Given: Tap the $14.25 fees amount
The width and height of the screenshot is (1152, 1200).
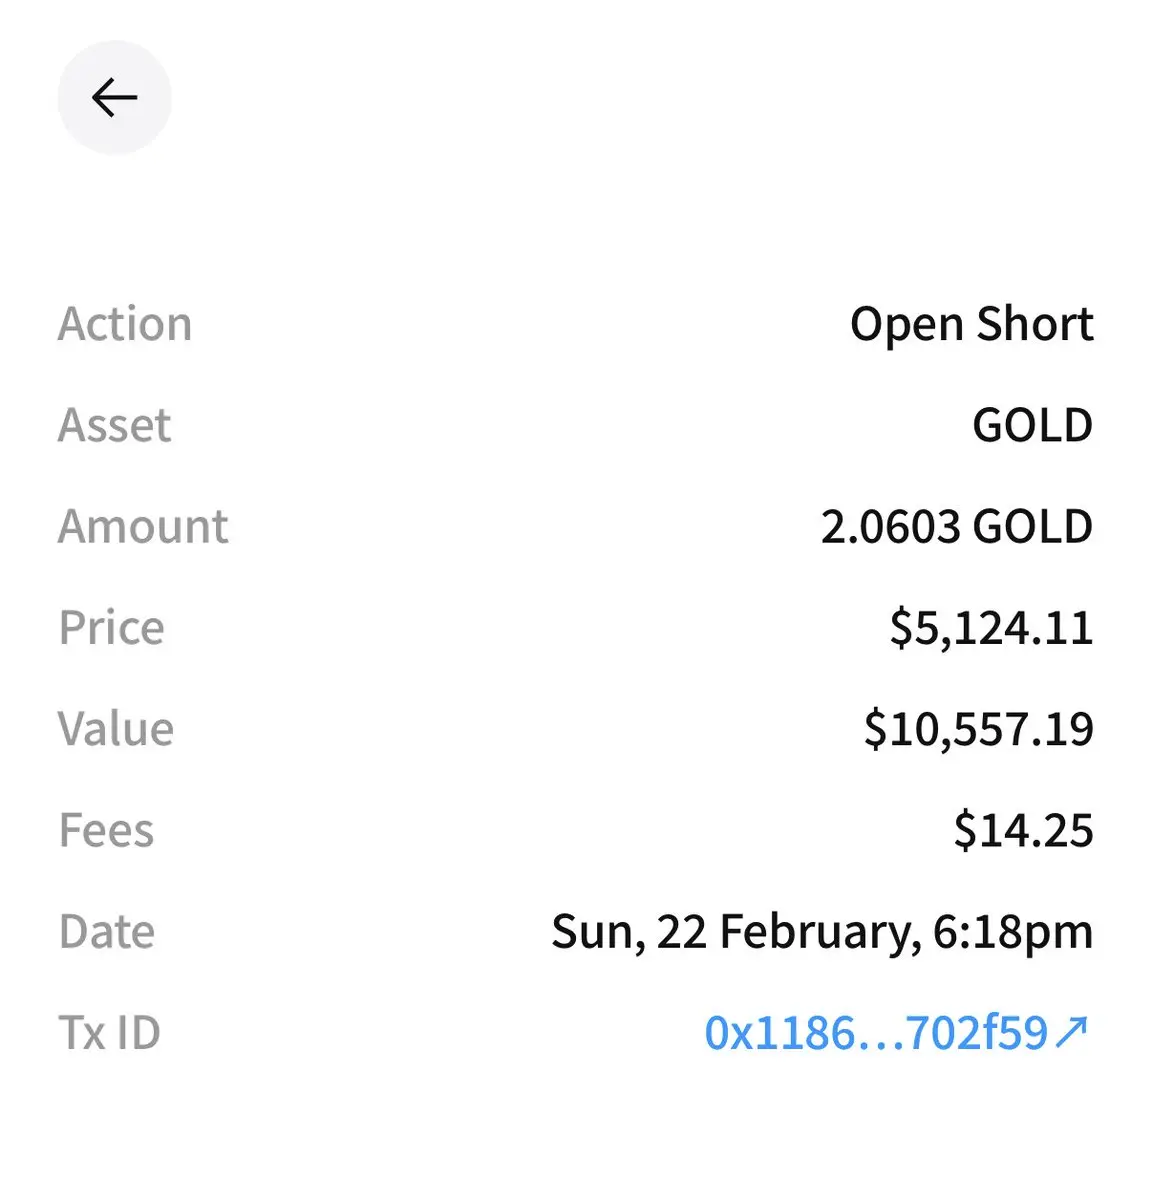Looking at the screenshot, I should (1023, 830).
